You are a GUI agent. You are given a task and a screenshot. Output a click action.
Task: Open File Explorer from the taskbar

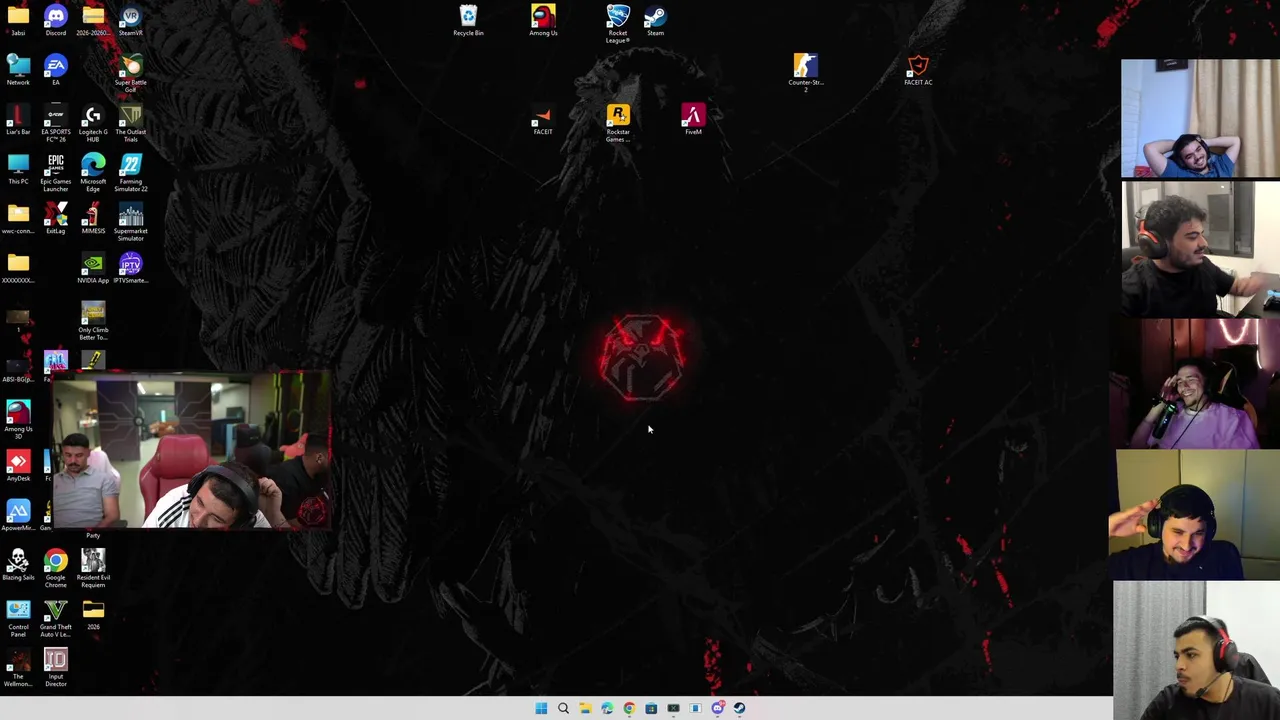pyautogui.click(x=585, y=708)
